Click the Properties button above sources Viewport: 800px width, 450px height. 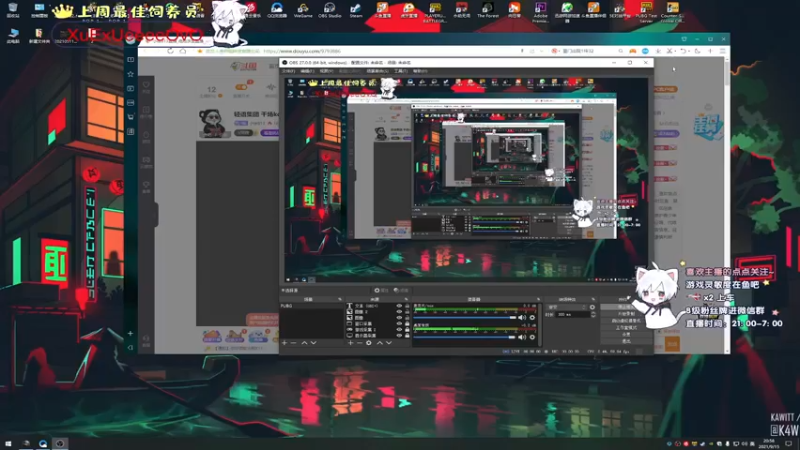tap(381, 290)
